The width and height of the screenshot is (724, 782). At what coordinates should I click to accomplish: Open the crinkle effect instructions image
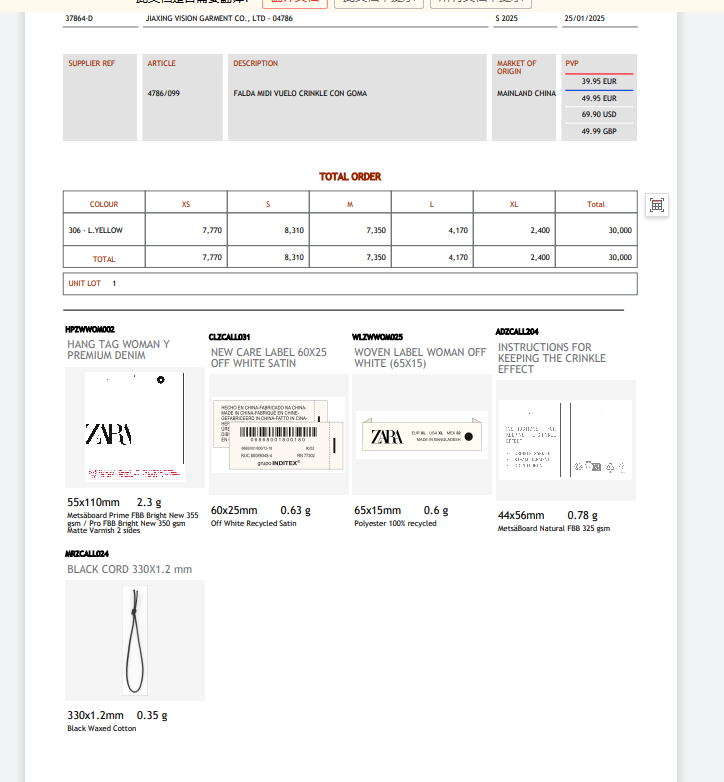[565, 440]
